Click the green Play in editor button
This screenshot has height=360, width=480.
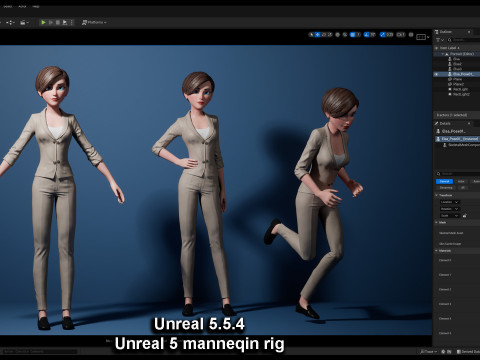[43, 22]
